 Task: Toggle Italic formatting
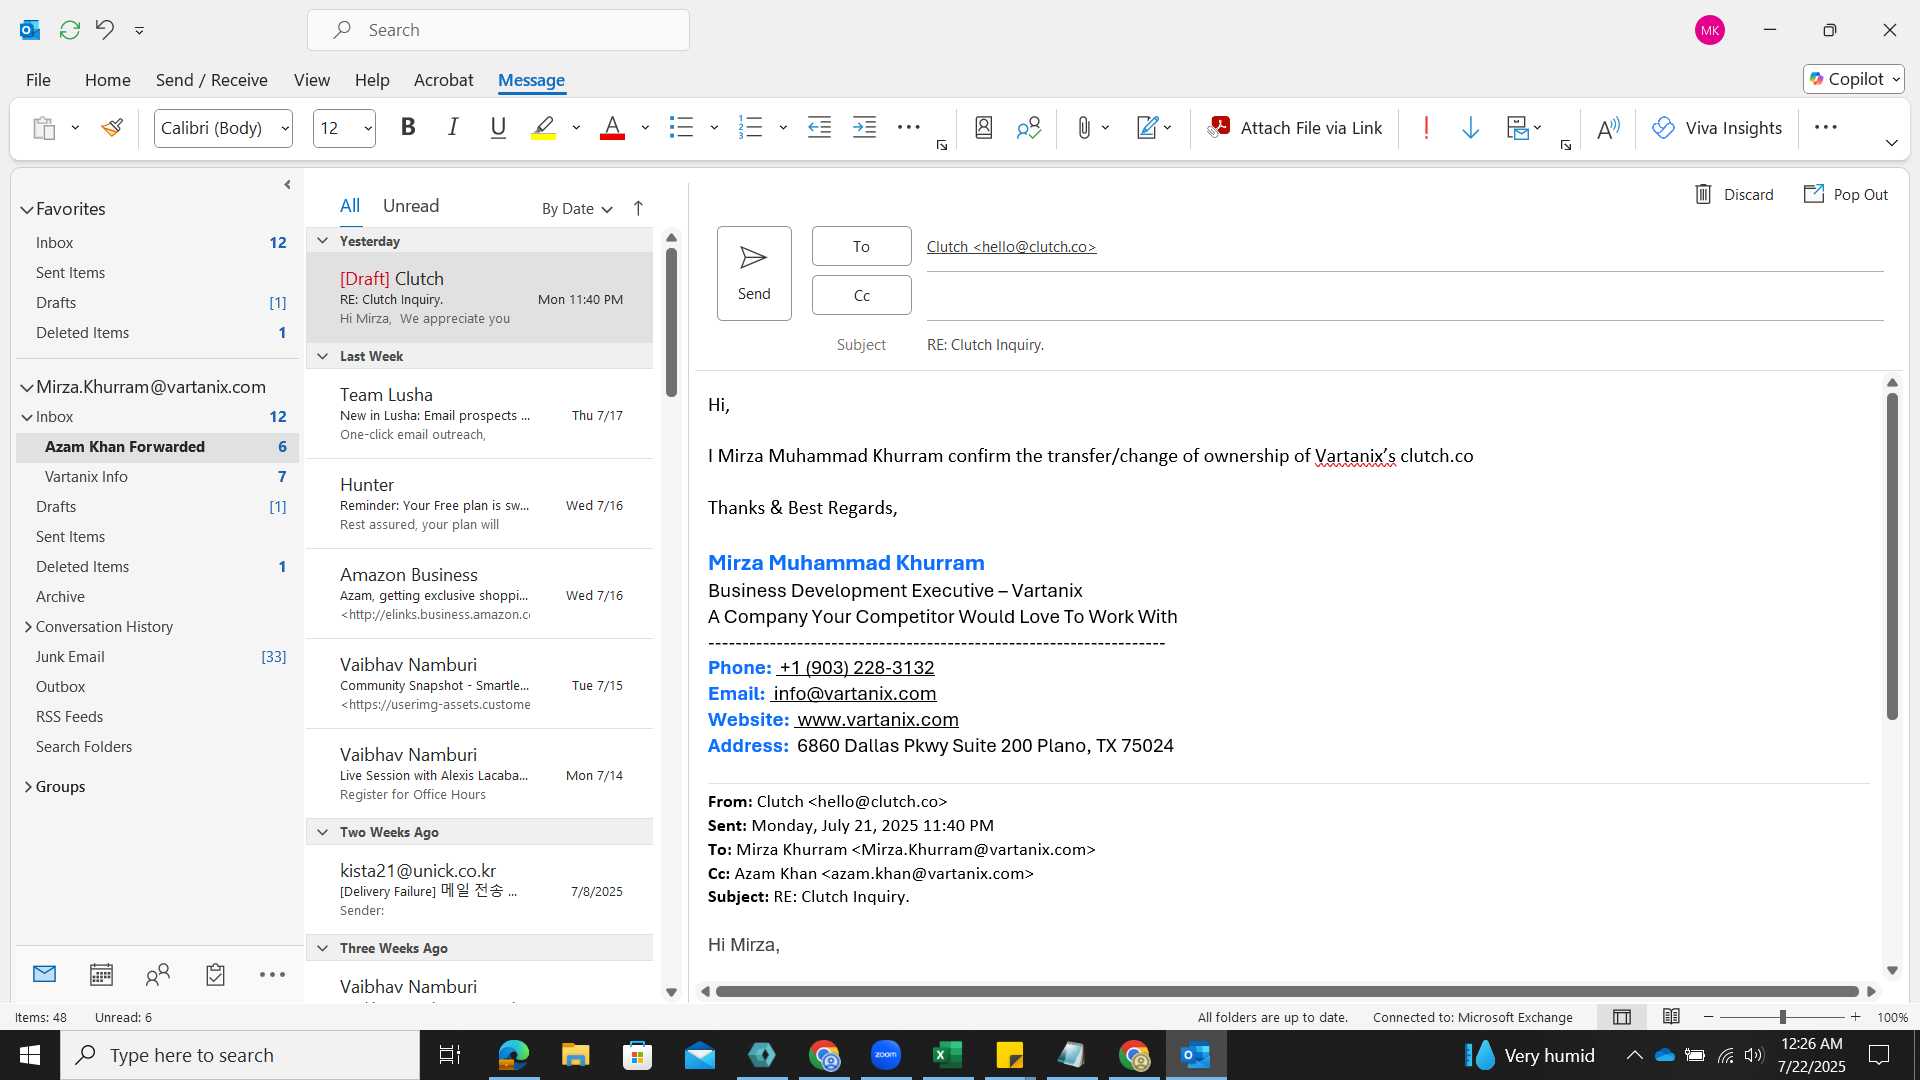[453, 128]
